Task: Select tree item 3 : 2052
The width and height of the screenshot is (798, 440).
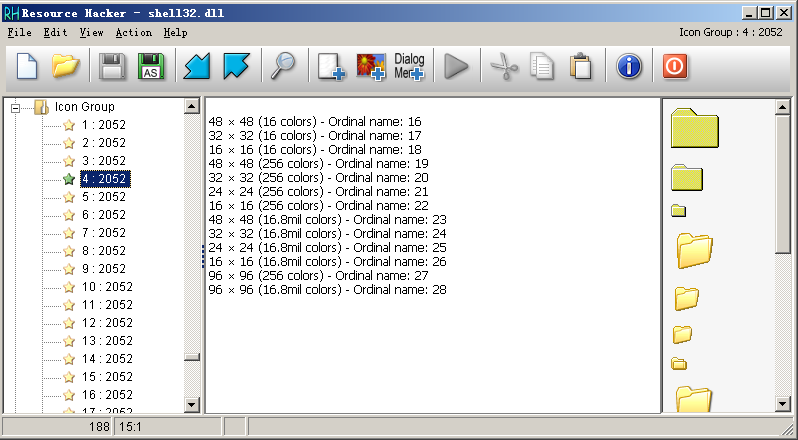Action: click(104, 161)
